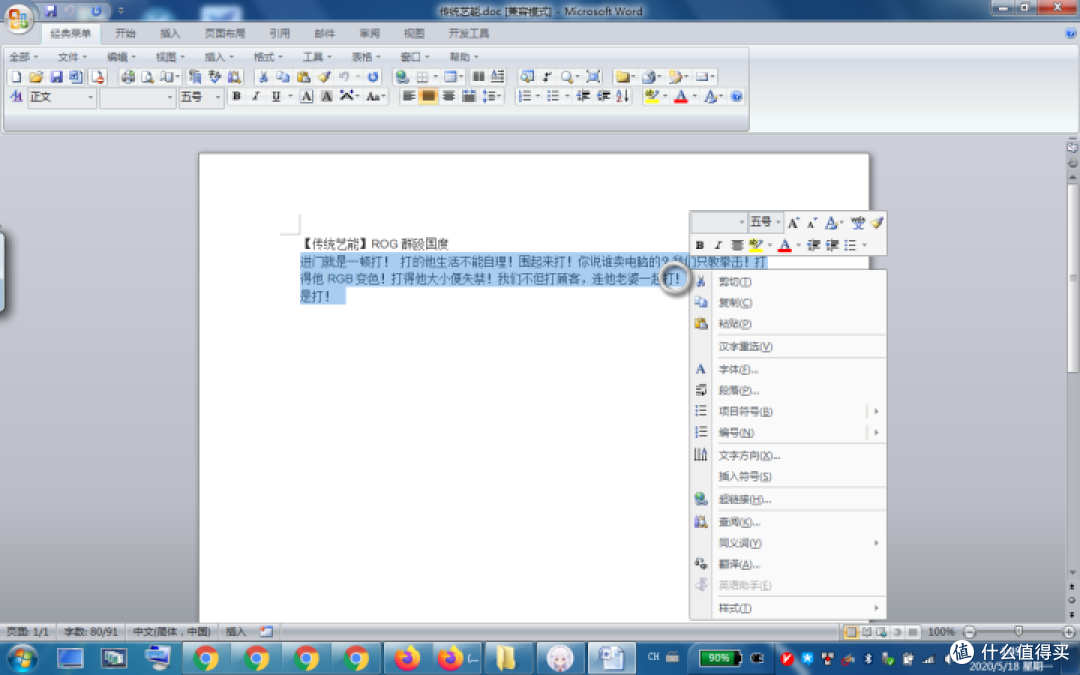Click the 格式 classic menu button
Image resolution: width=1080 pixels, height=675 pixels.
click(x=268, y=56)
